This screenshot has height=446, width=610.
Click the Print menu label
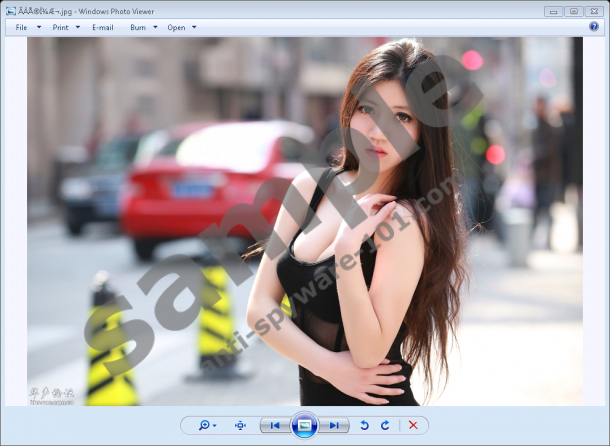60,27
